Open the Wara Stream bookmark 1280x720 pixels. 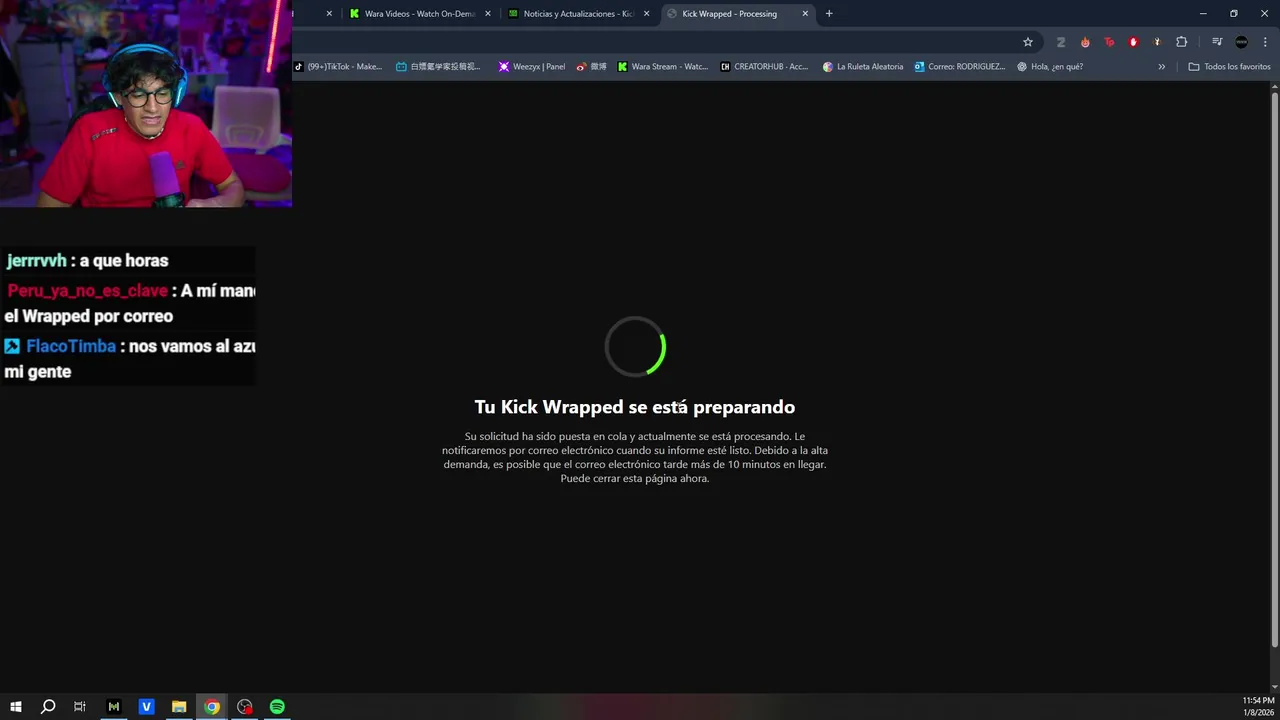[662, 67]
